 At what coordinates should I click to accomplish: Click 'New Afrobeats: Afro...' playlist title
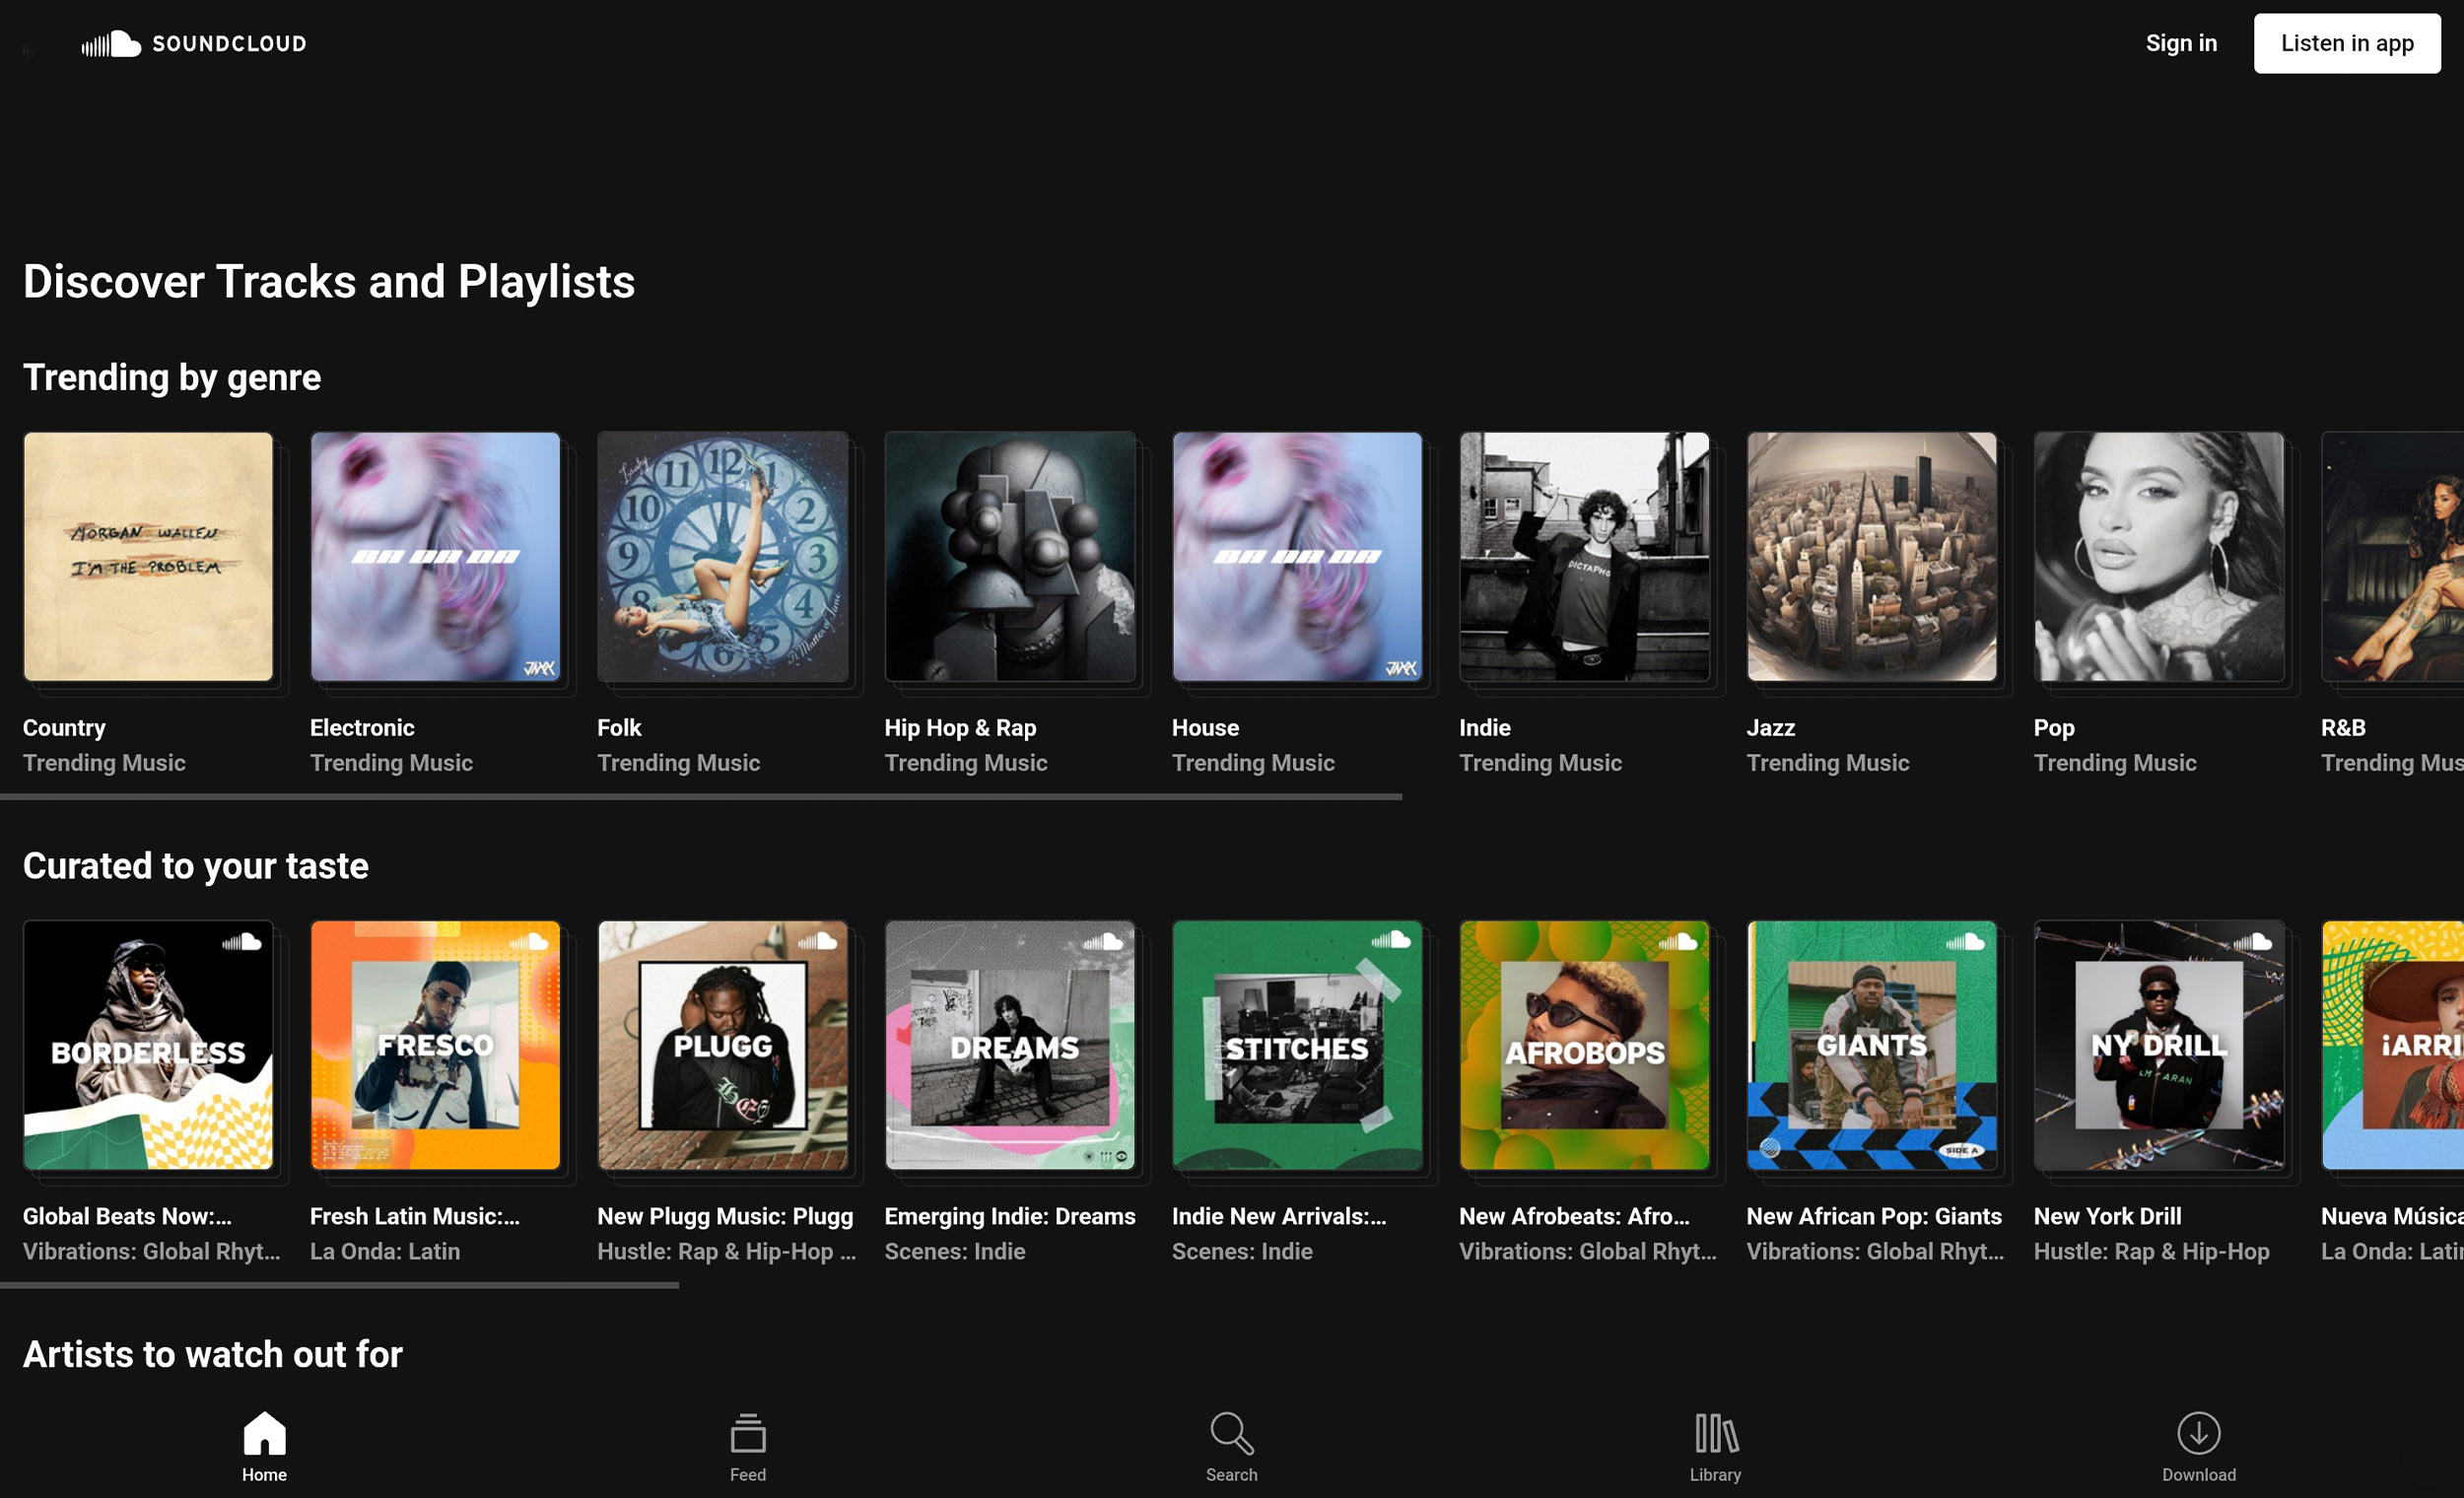1573,1216
